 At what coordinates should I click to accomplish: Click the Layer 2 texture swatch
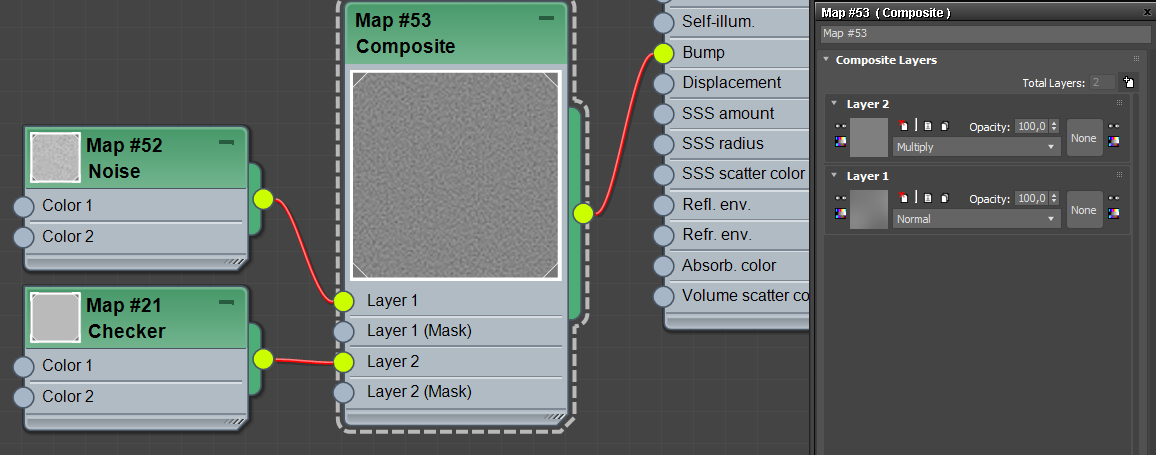(869, 137)
